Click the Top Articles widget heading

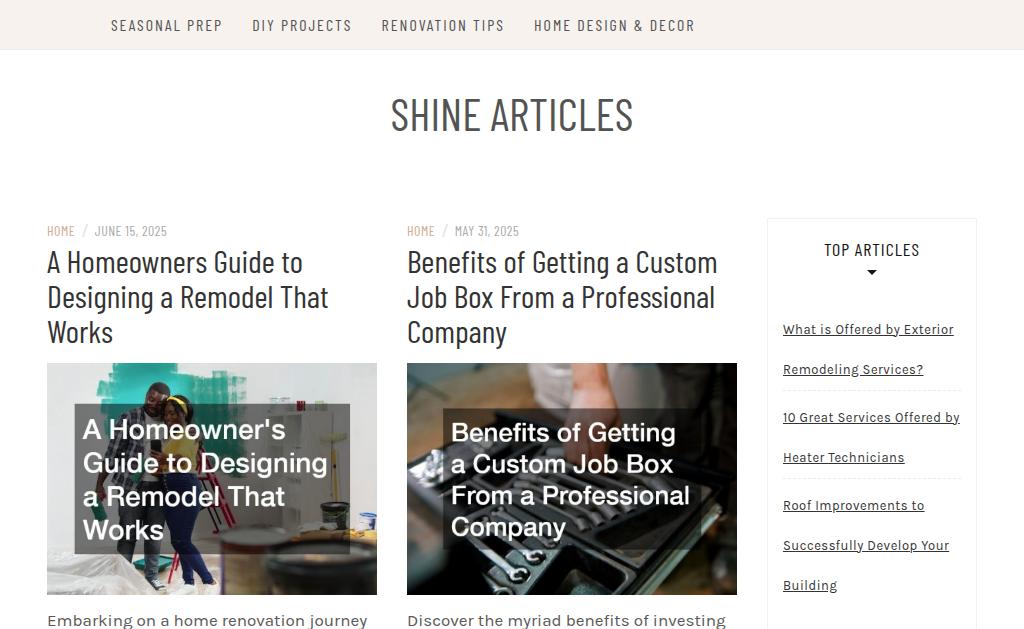point(872,250)
